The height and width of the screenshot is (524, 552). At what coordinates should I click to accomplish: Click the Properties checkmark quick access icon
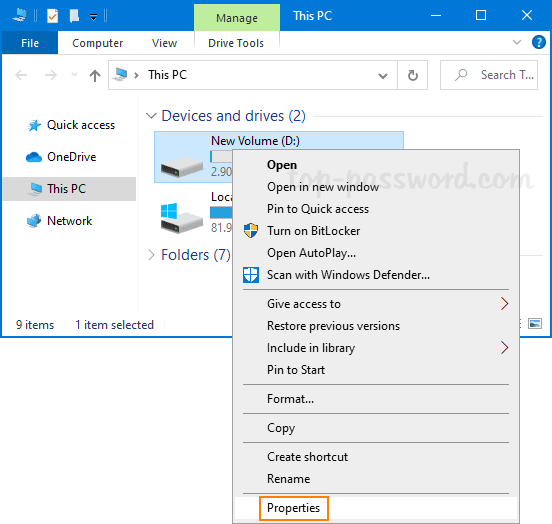[52, 15]
